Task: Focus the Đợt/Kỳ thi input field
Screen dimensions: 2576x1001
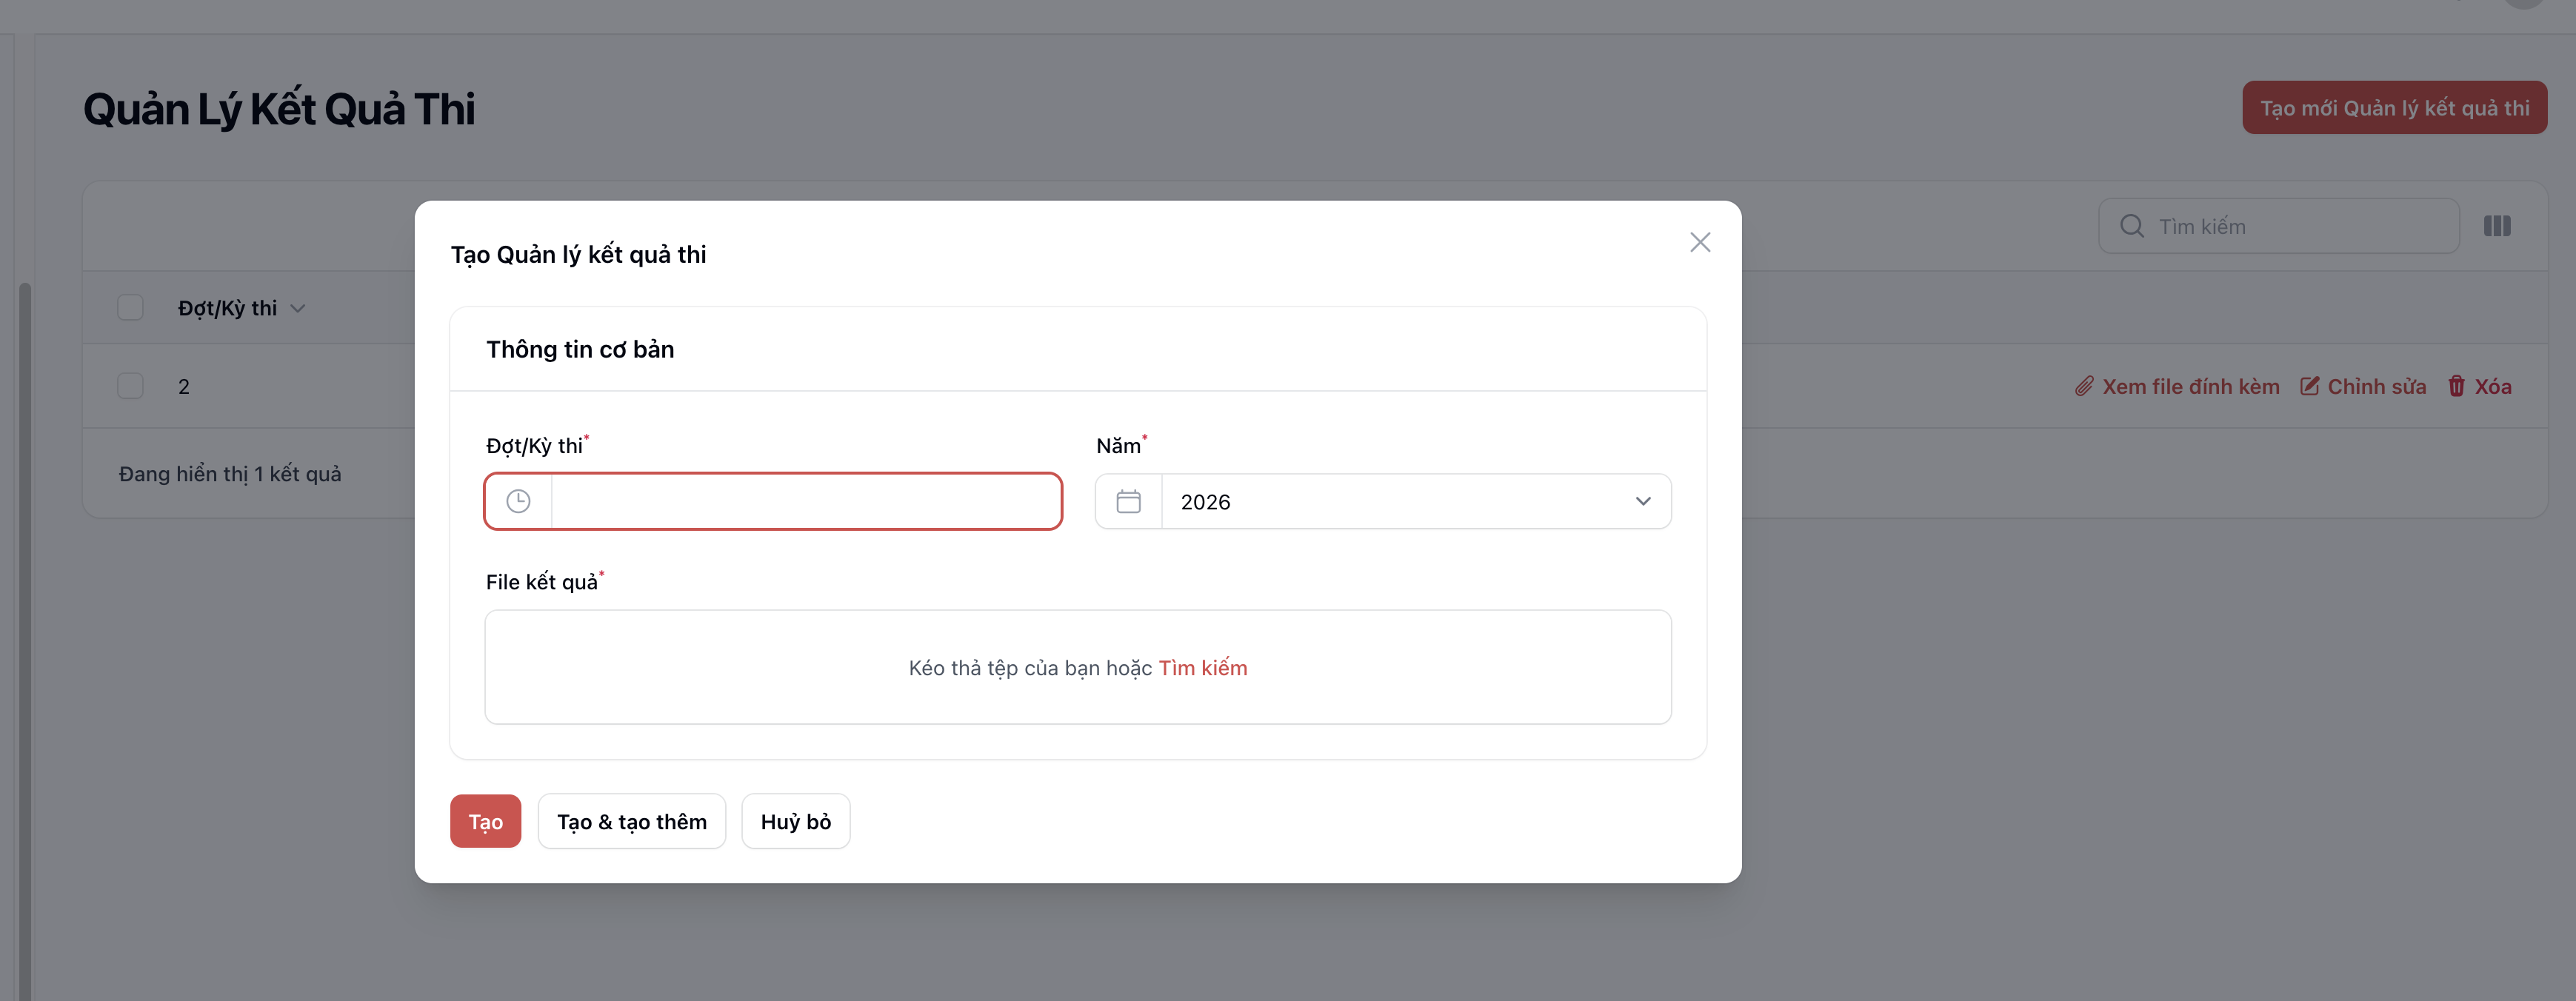Action: coord(805,501)
